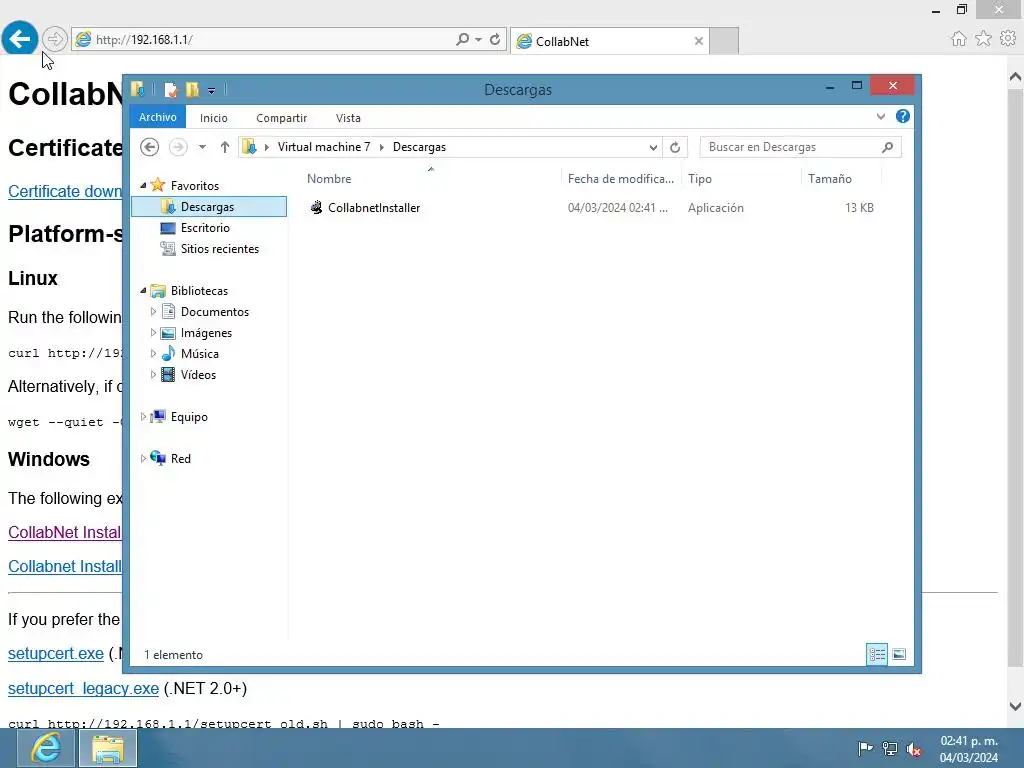
Task: Open the IE tools gear menu
Action: click(x=1008, y=39)
